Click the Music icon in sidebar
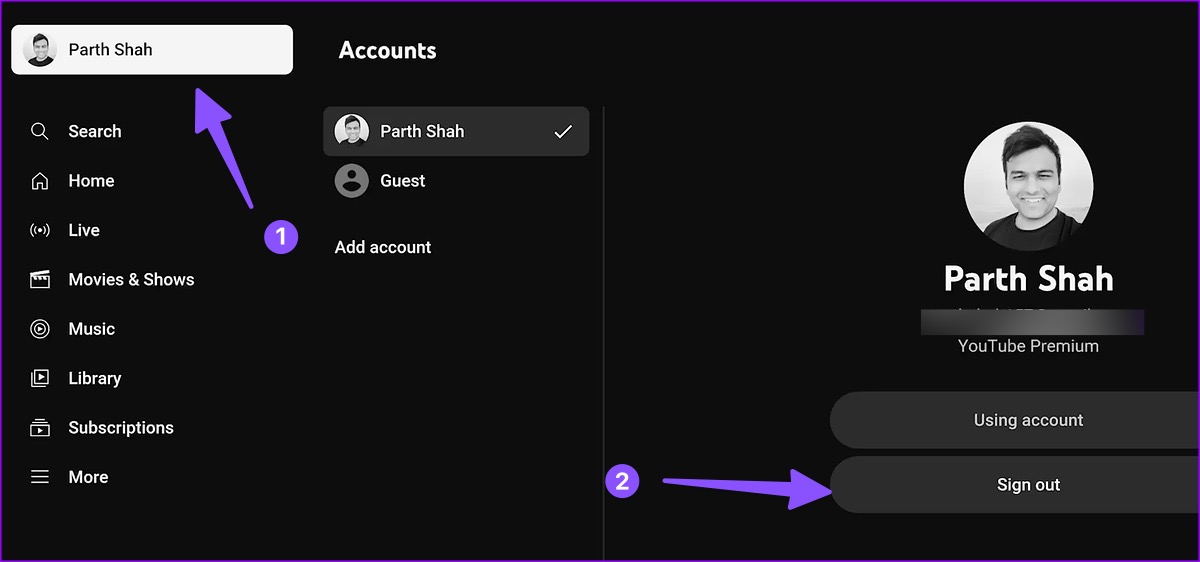The width and height of the screenshot is (1200, 562). (40, 329)
